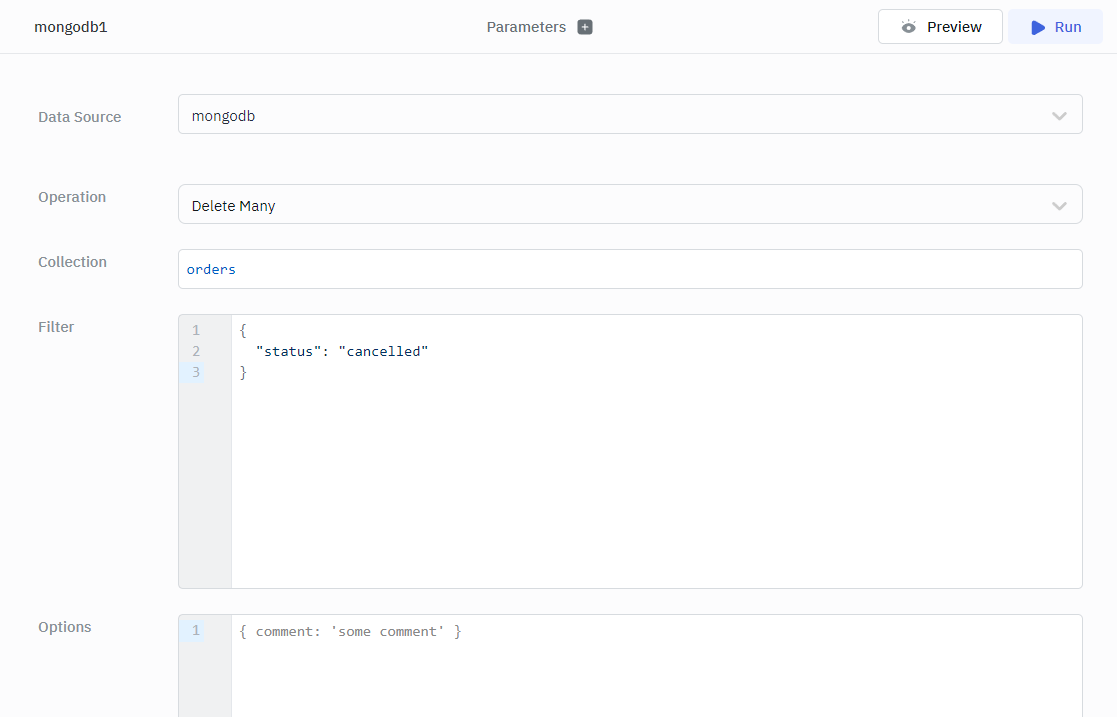Viewport: 1117px width, 717px height.
Task: Select the mongodb value in Data Source
Action: 224,116
